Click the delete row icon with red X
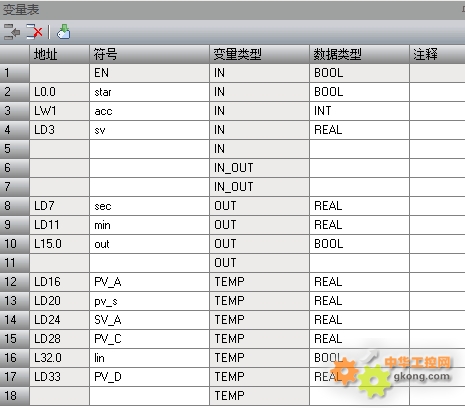Viewport: 465px width, 408px height. 34,32
